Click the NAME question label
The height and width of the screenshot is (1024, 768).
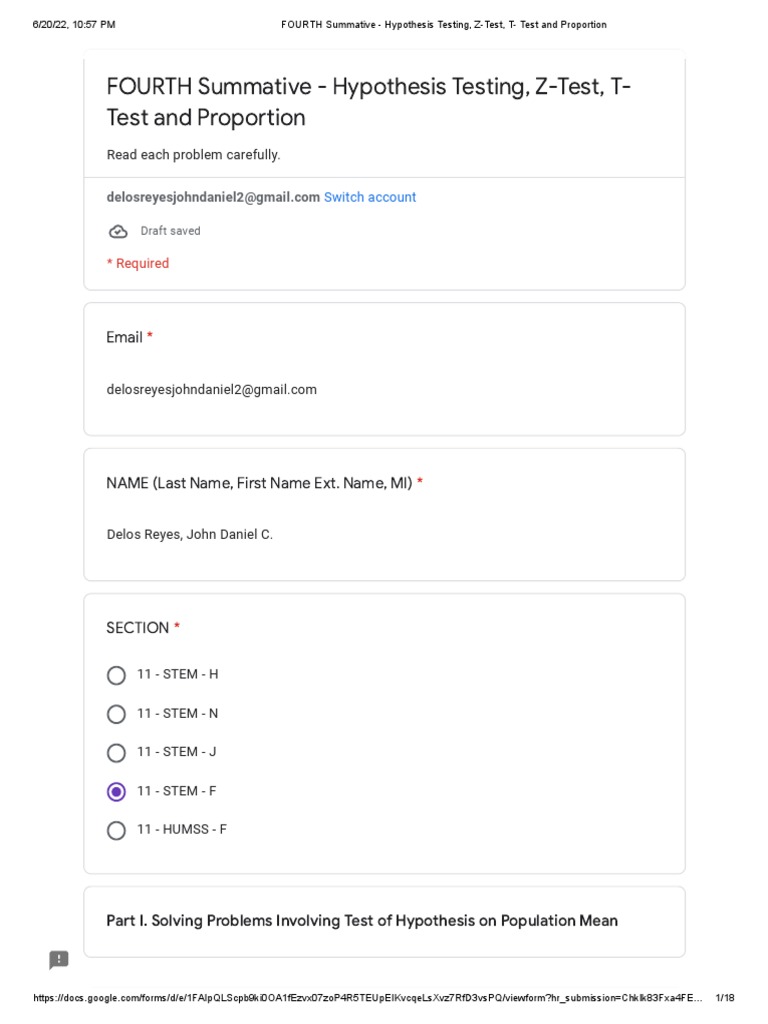[x=259, y=484]
